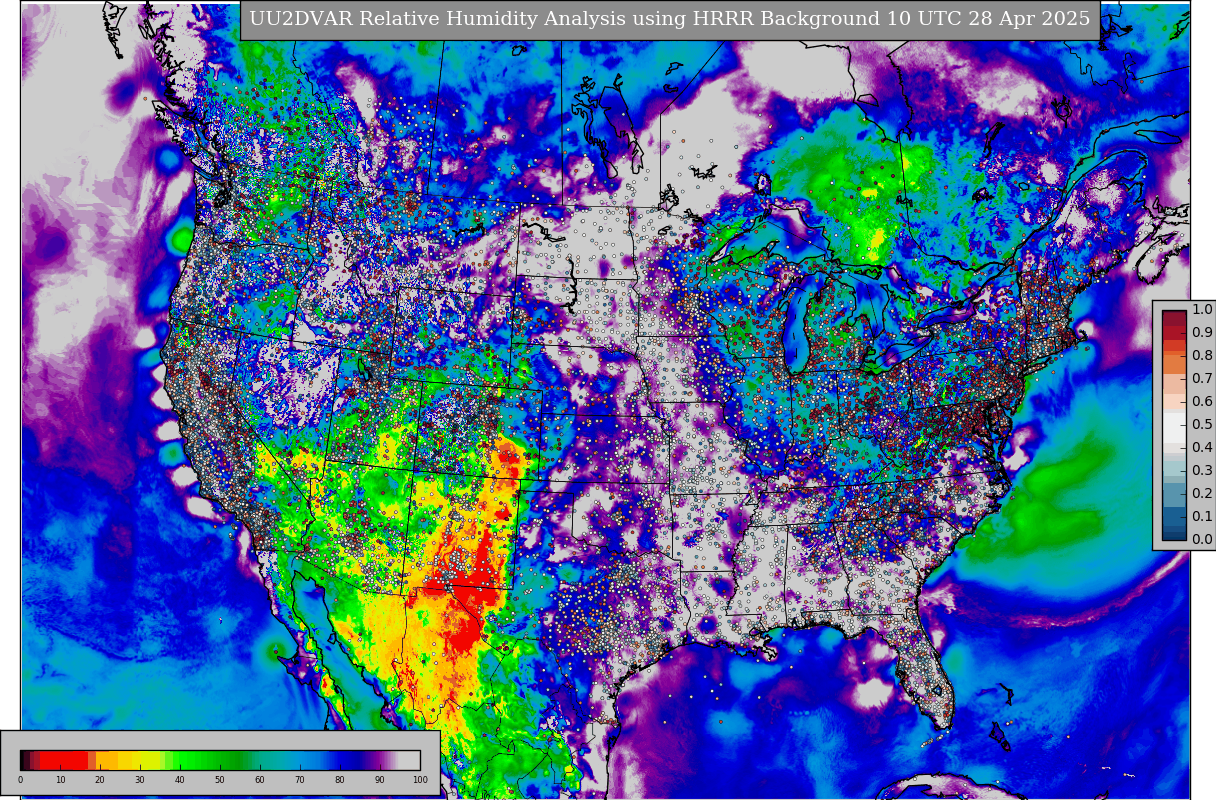
Task: Pick the green band near 50 on humidity colorbar
Action: (x=220, y=759)
